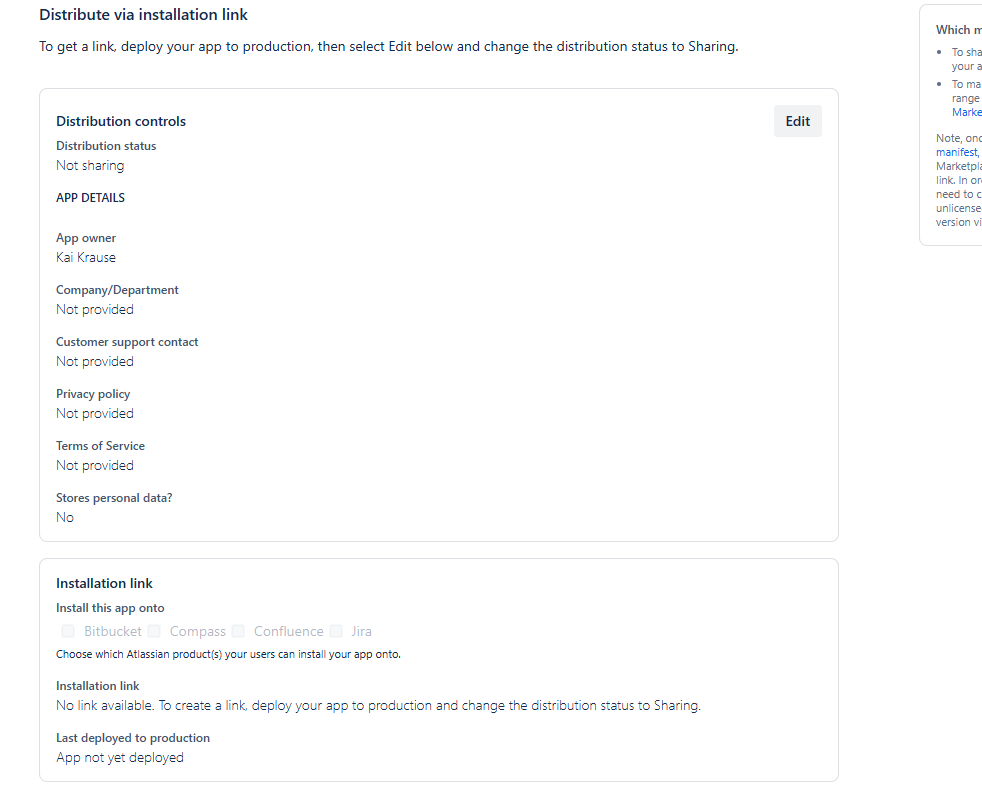Click the Installation link section heading
This screenshot has height=790, width=982.
click(104, 583)
